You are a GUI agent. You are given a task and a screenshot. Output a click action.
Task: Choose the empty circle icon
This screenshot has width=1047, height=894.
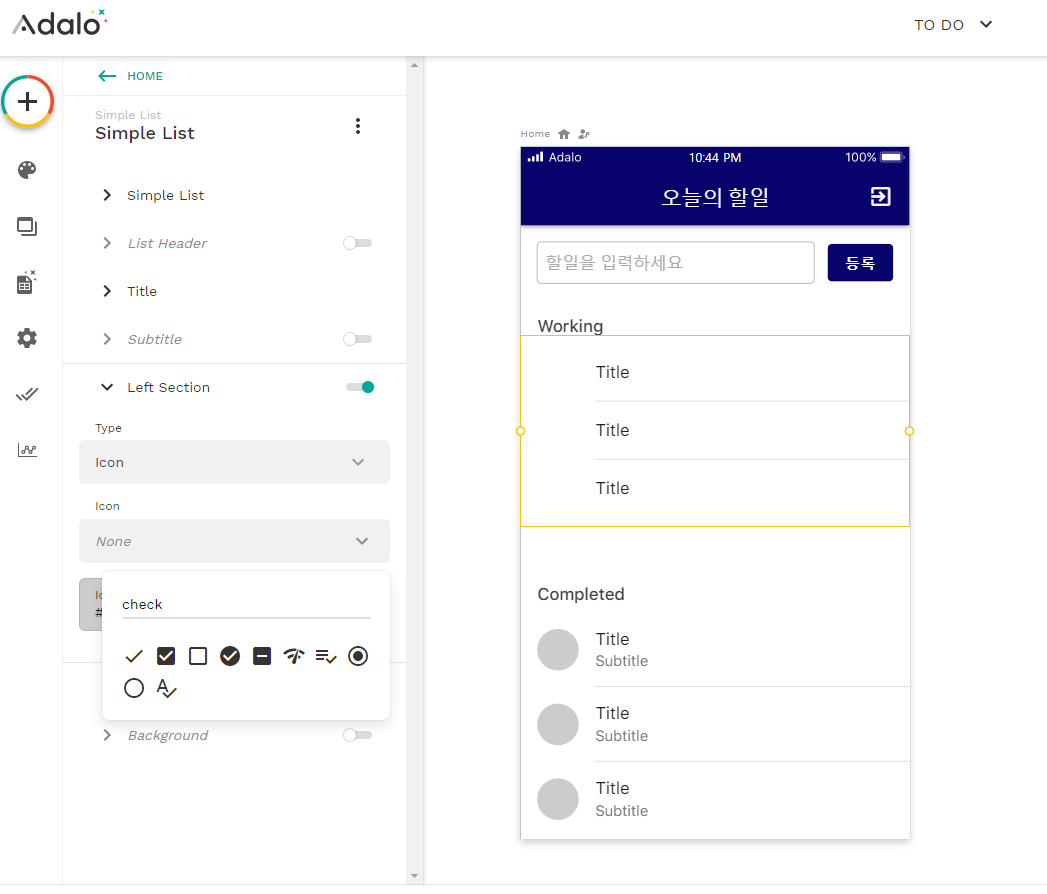[x=134, y=688]
